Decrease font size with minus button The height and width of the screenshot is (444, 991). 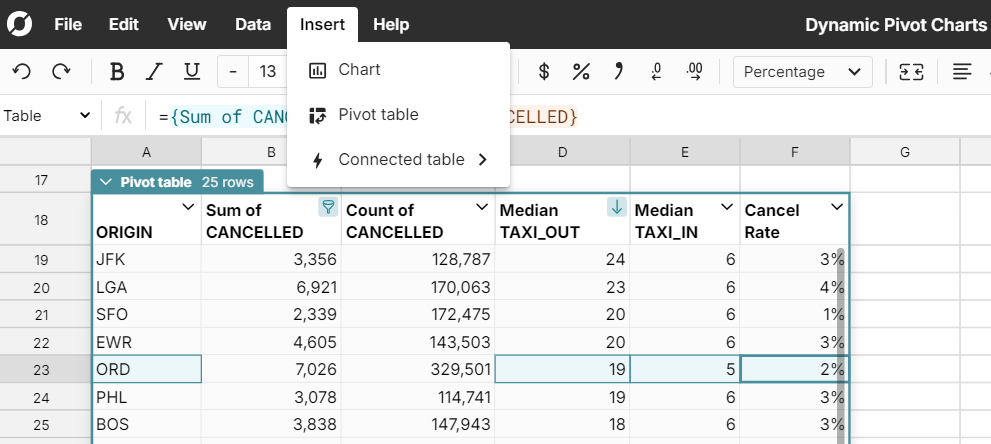pos(233,71)
